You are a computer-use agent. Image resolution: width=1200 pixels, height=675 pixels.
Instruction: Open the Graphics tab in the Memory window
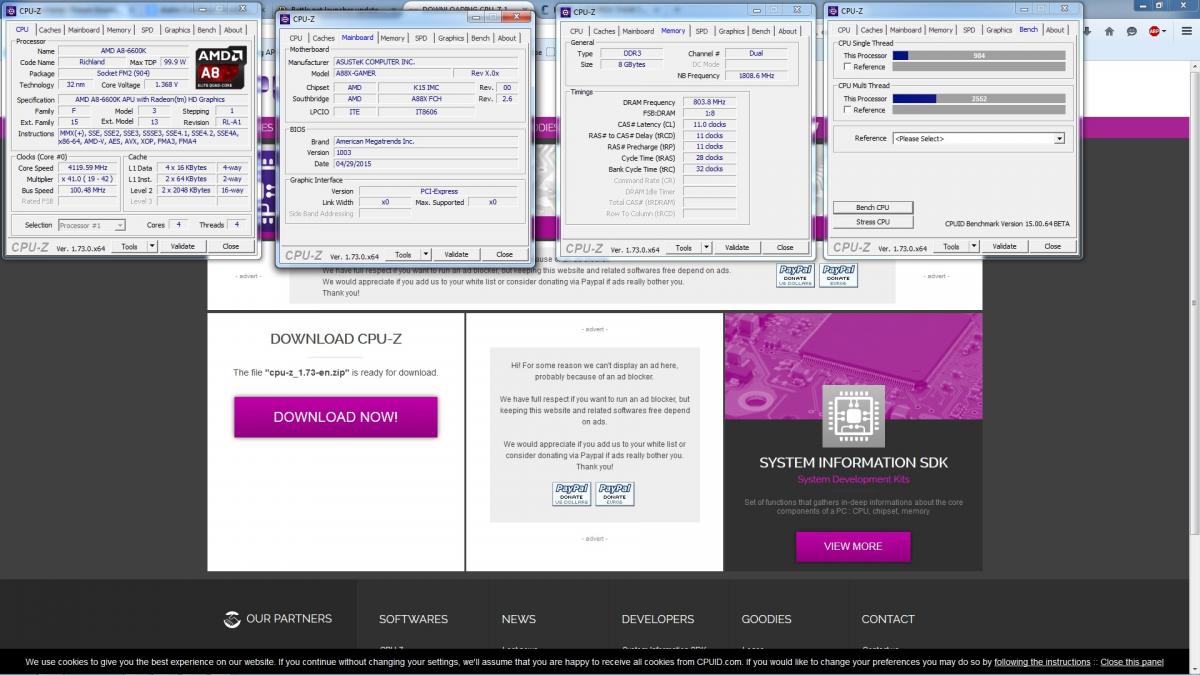[732, 31]
